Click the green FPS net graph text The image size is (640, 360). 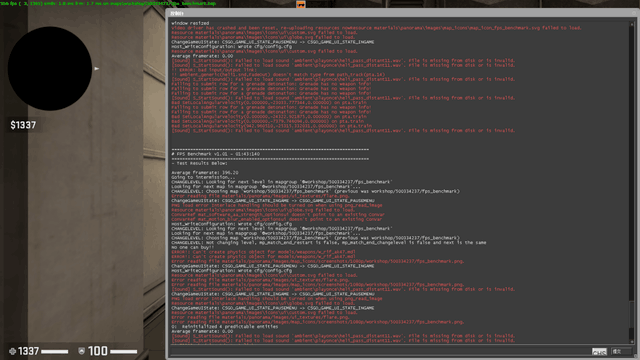coord(108,3)
